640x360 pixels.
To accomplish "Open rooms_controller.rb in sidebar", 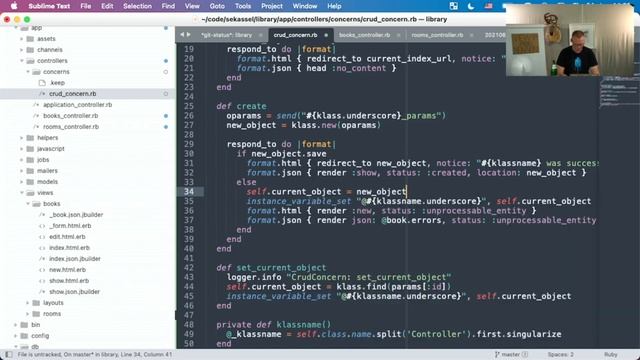I will (71, 127).
